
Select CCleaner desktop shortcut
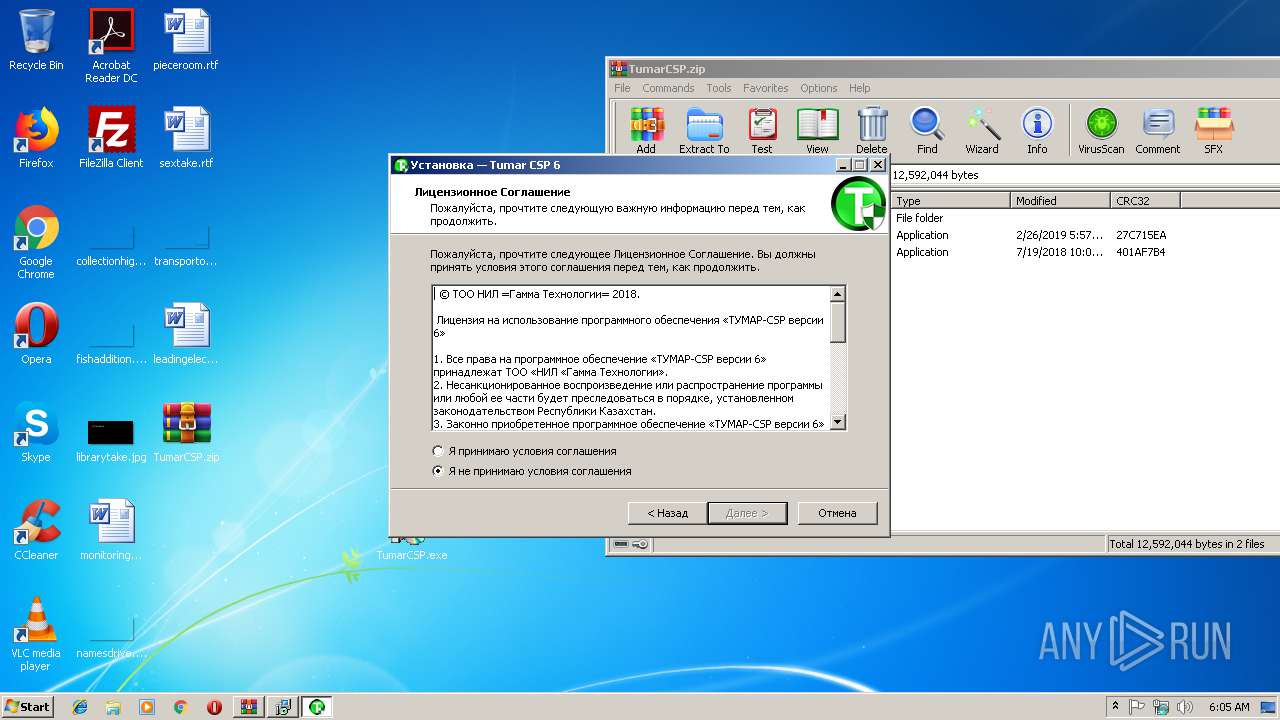tap(36, 530)
